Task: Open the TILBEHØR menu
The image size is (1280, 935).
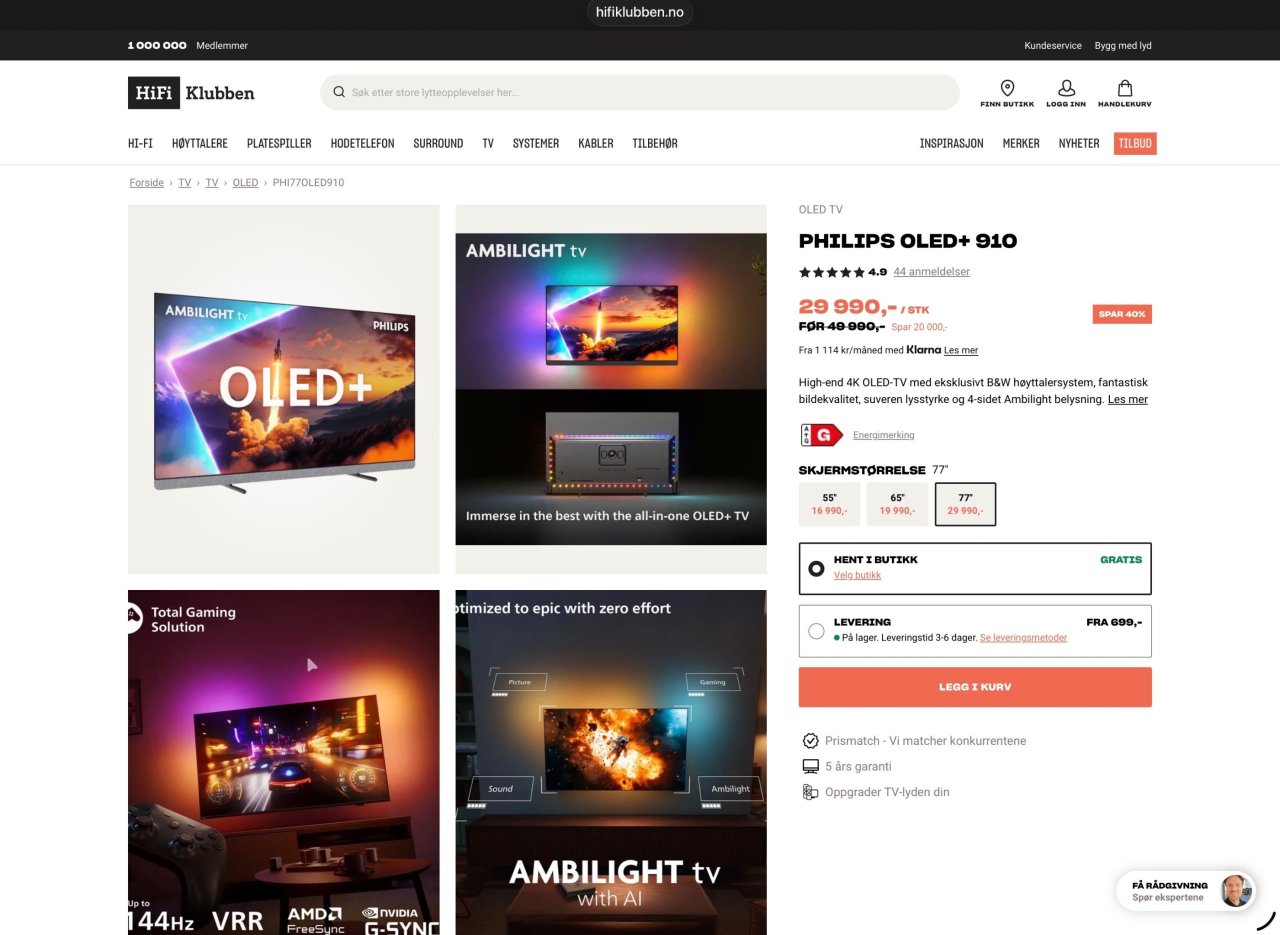Action: click(x=655, y=144)
